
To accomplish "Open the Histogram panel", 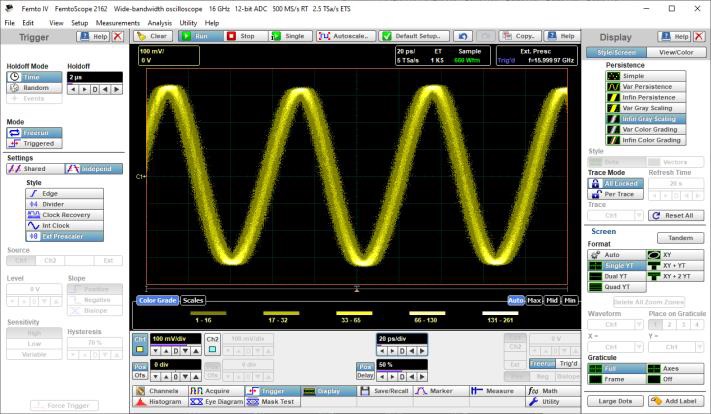I will point(159,401).
